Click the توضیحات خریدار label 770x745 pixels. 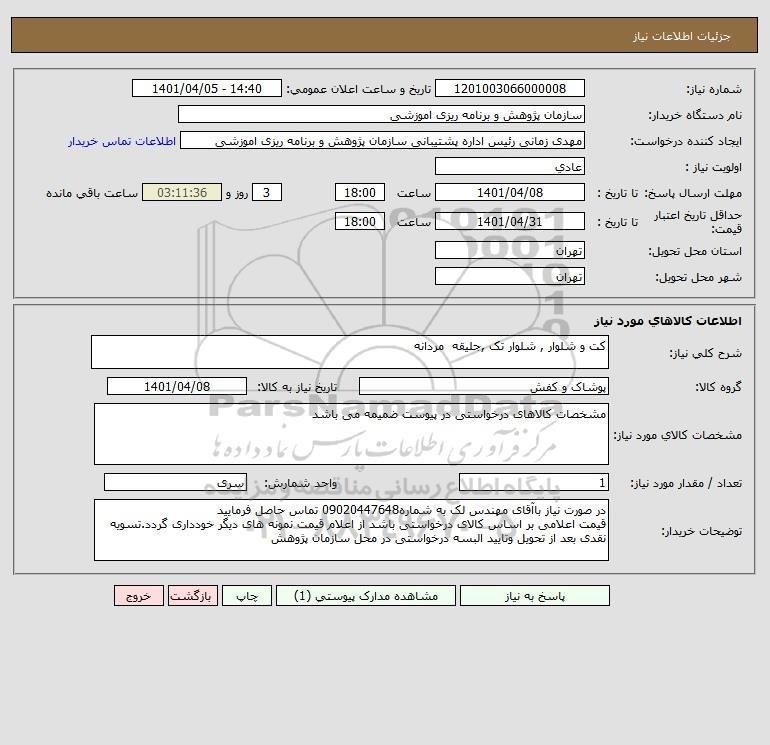[701, 531]
